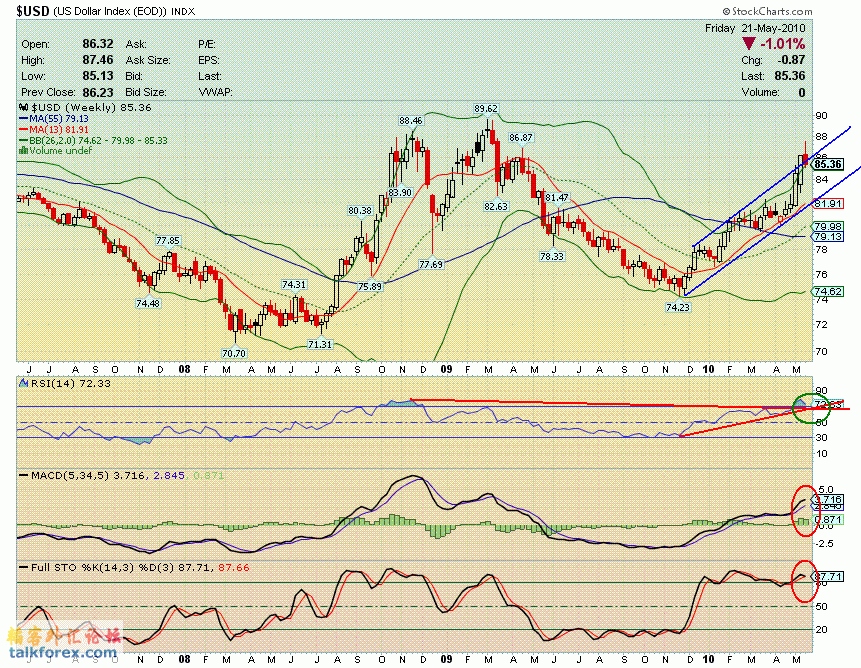Click the VWAP label
Viewport: 861px width, 668px height.
click(x=215, y=92)
